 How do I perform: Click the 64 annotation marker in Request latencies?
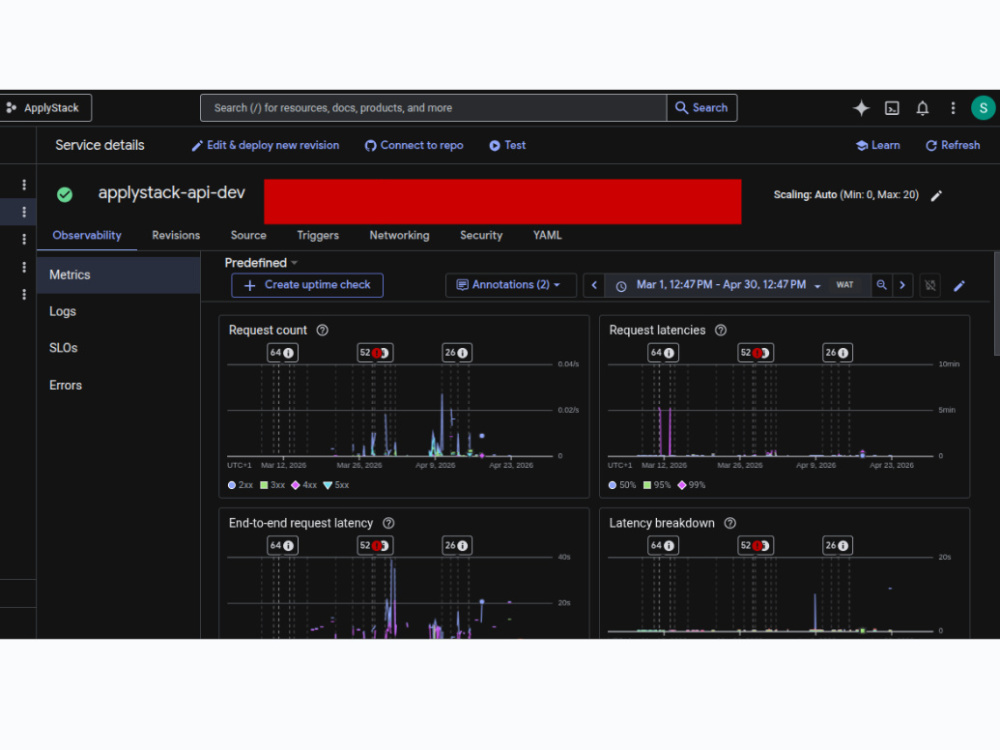pyautogui.click(x=663, y=353)
